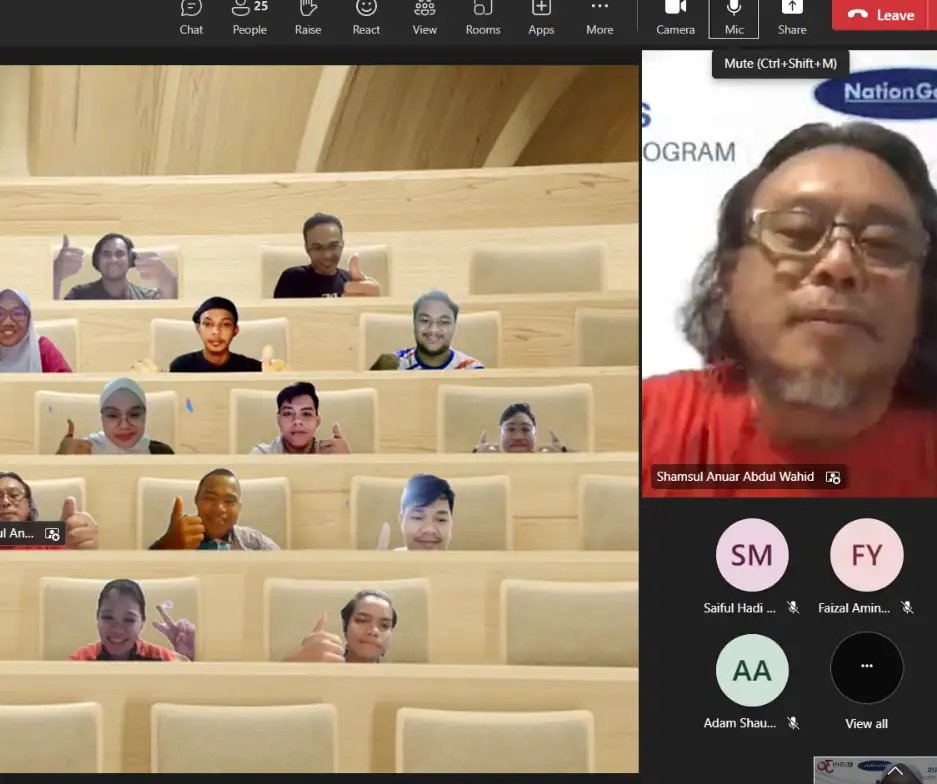Click icon next to truncated 'An...' name label

click(x=52, y=534)
